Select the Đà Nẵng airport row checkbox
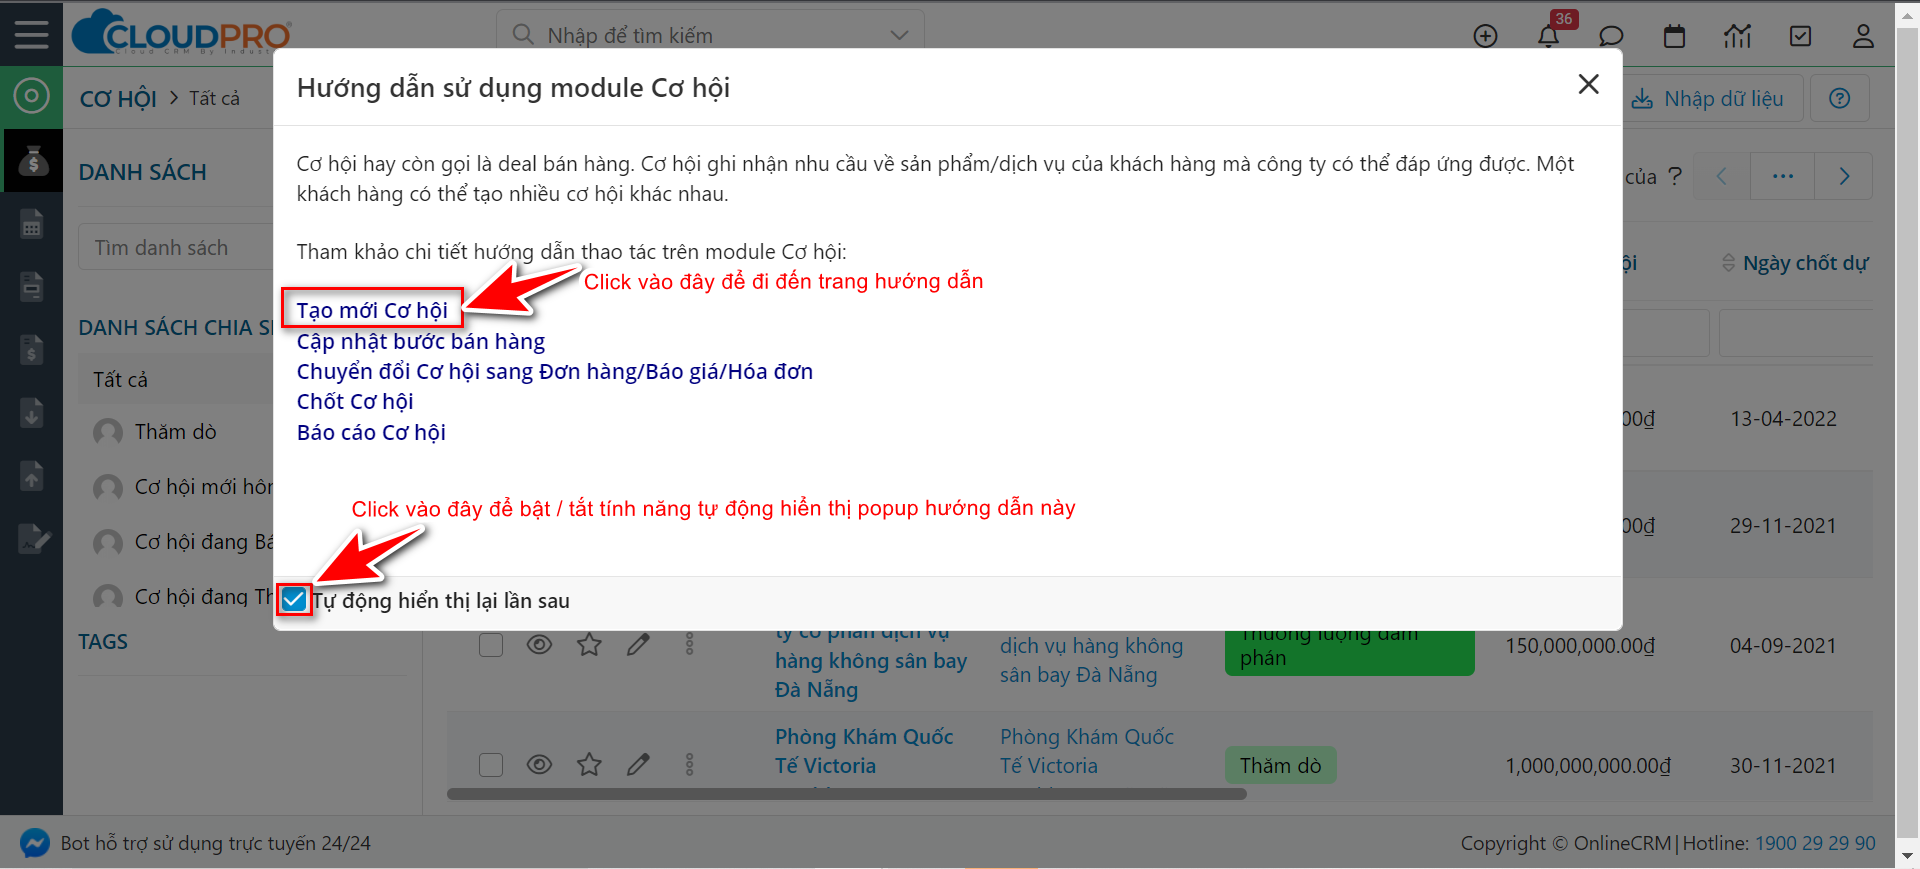 (491, 645)
